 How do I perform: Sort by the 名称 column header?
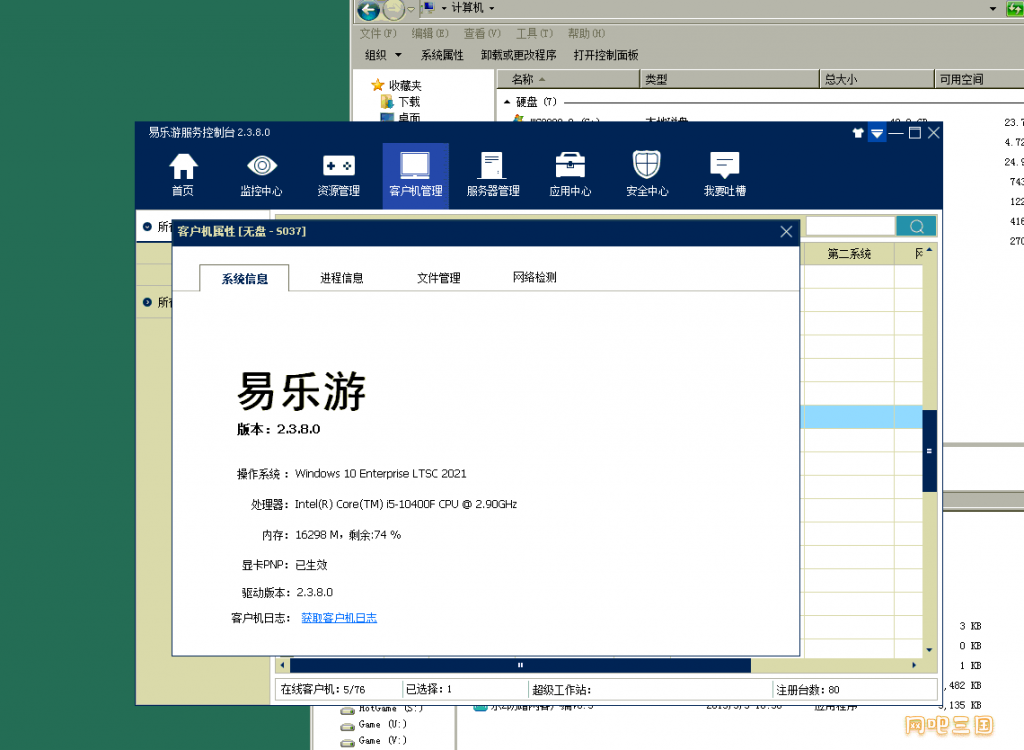pos(568,79)
